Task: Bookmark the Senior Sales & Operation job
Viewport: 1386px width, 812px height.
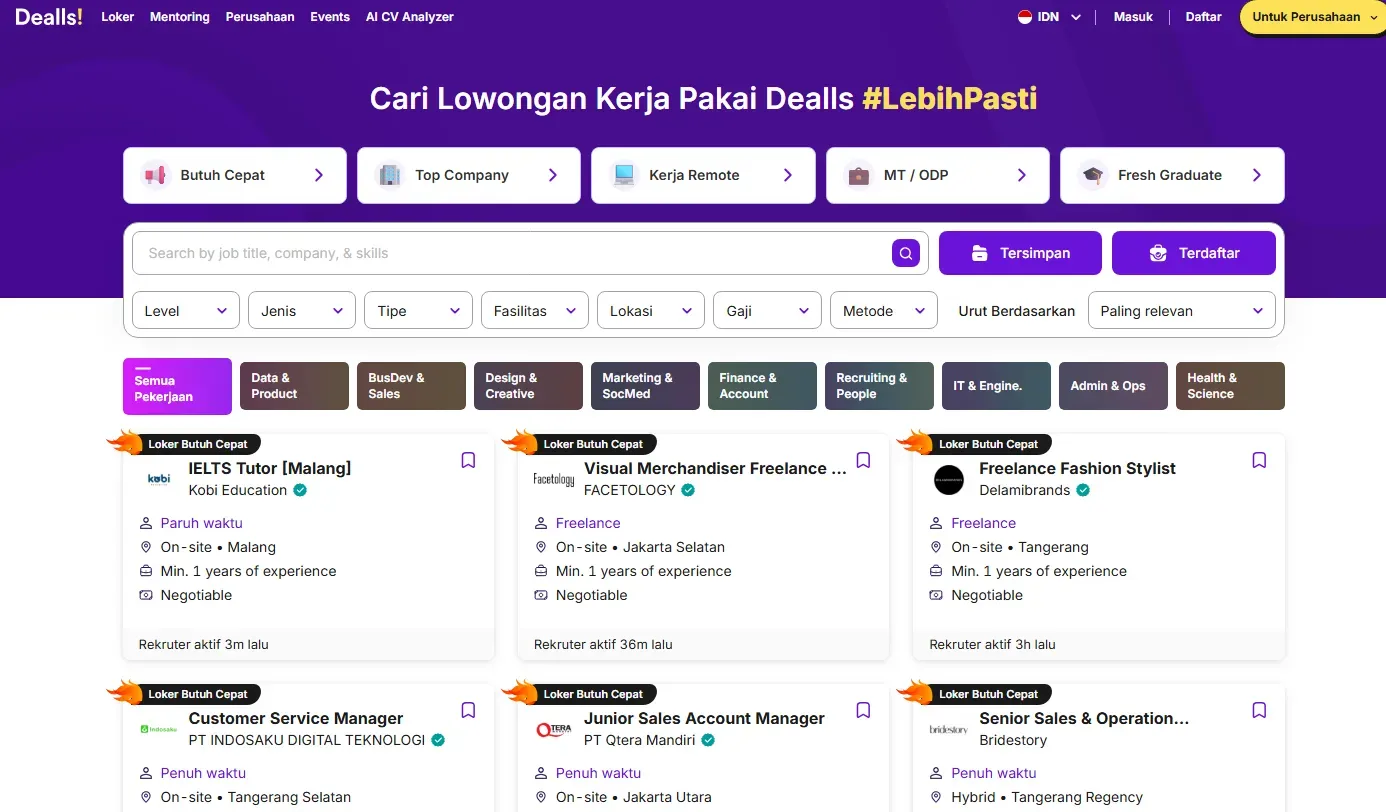Action: (1259, 710)
